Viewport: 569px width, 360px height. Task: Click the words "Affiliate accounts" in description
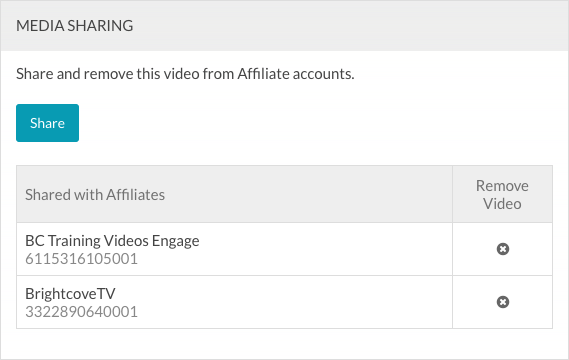[296, 74]
